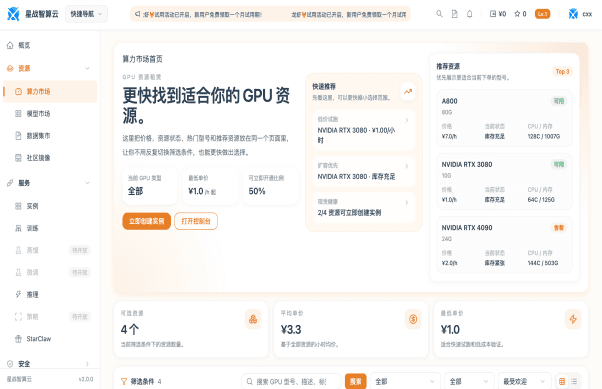Click the 快速推荐 trend arrow icon
The height and width of the screenshot is (389, 602).
[x=408, y=92]
